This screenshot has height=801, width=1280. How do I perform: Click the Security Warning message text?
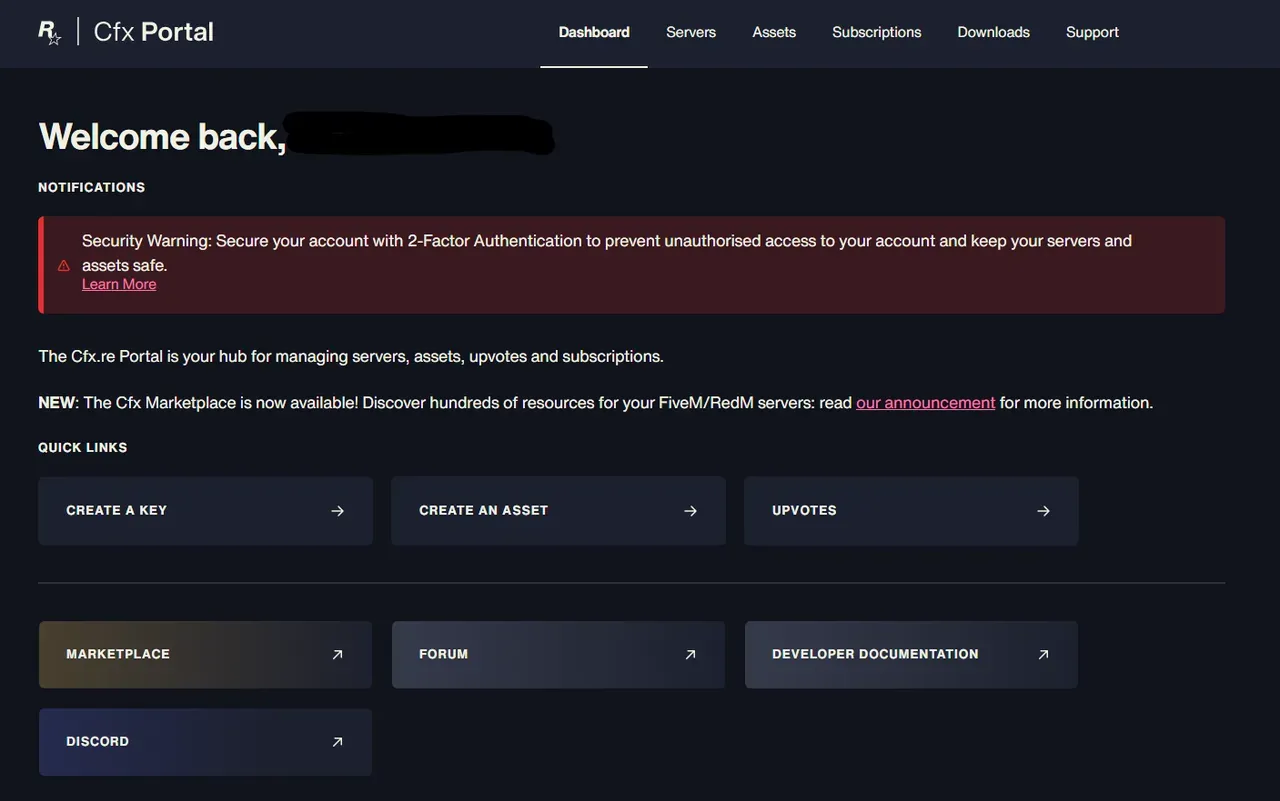(x=607, y=253)
